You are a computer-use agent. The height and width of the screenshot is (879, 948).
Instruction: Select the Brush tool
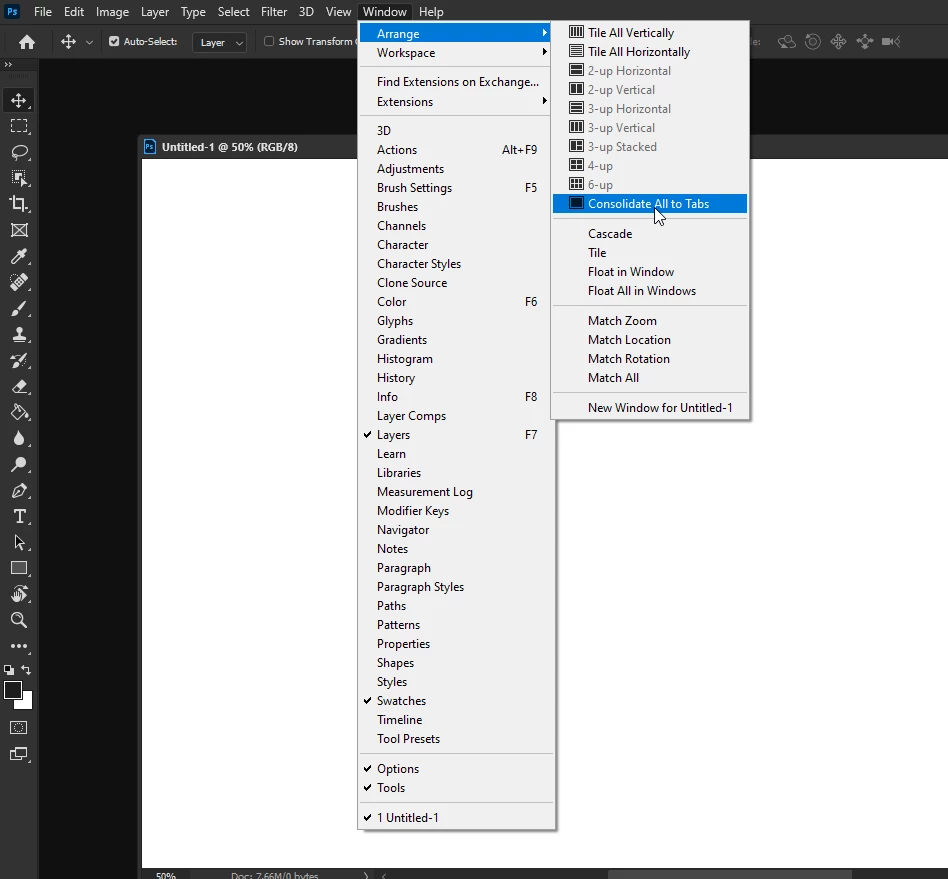tap(19, 308)
